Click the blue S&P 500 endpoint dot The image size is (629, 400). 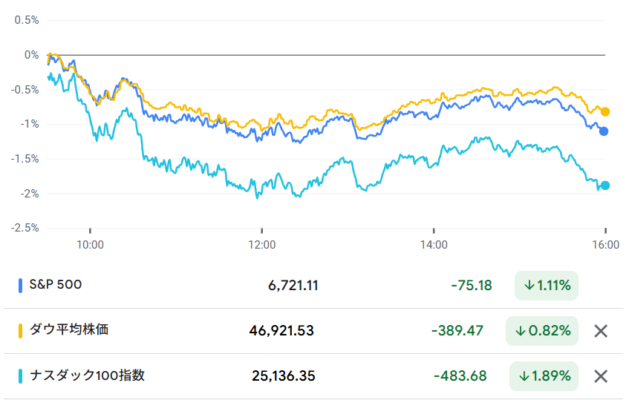point(603,131)
